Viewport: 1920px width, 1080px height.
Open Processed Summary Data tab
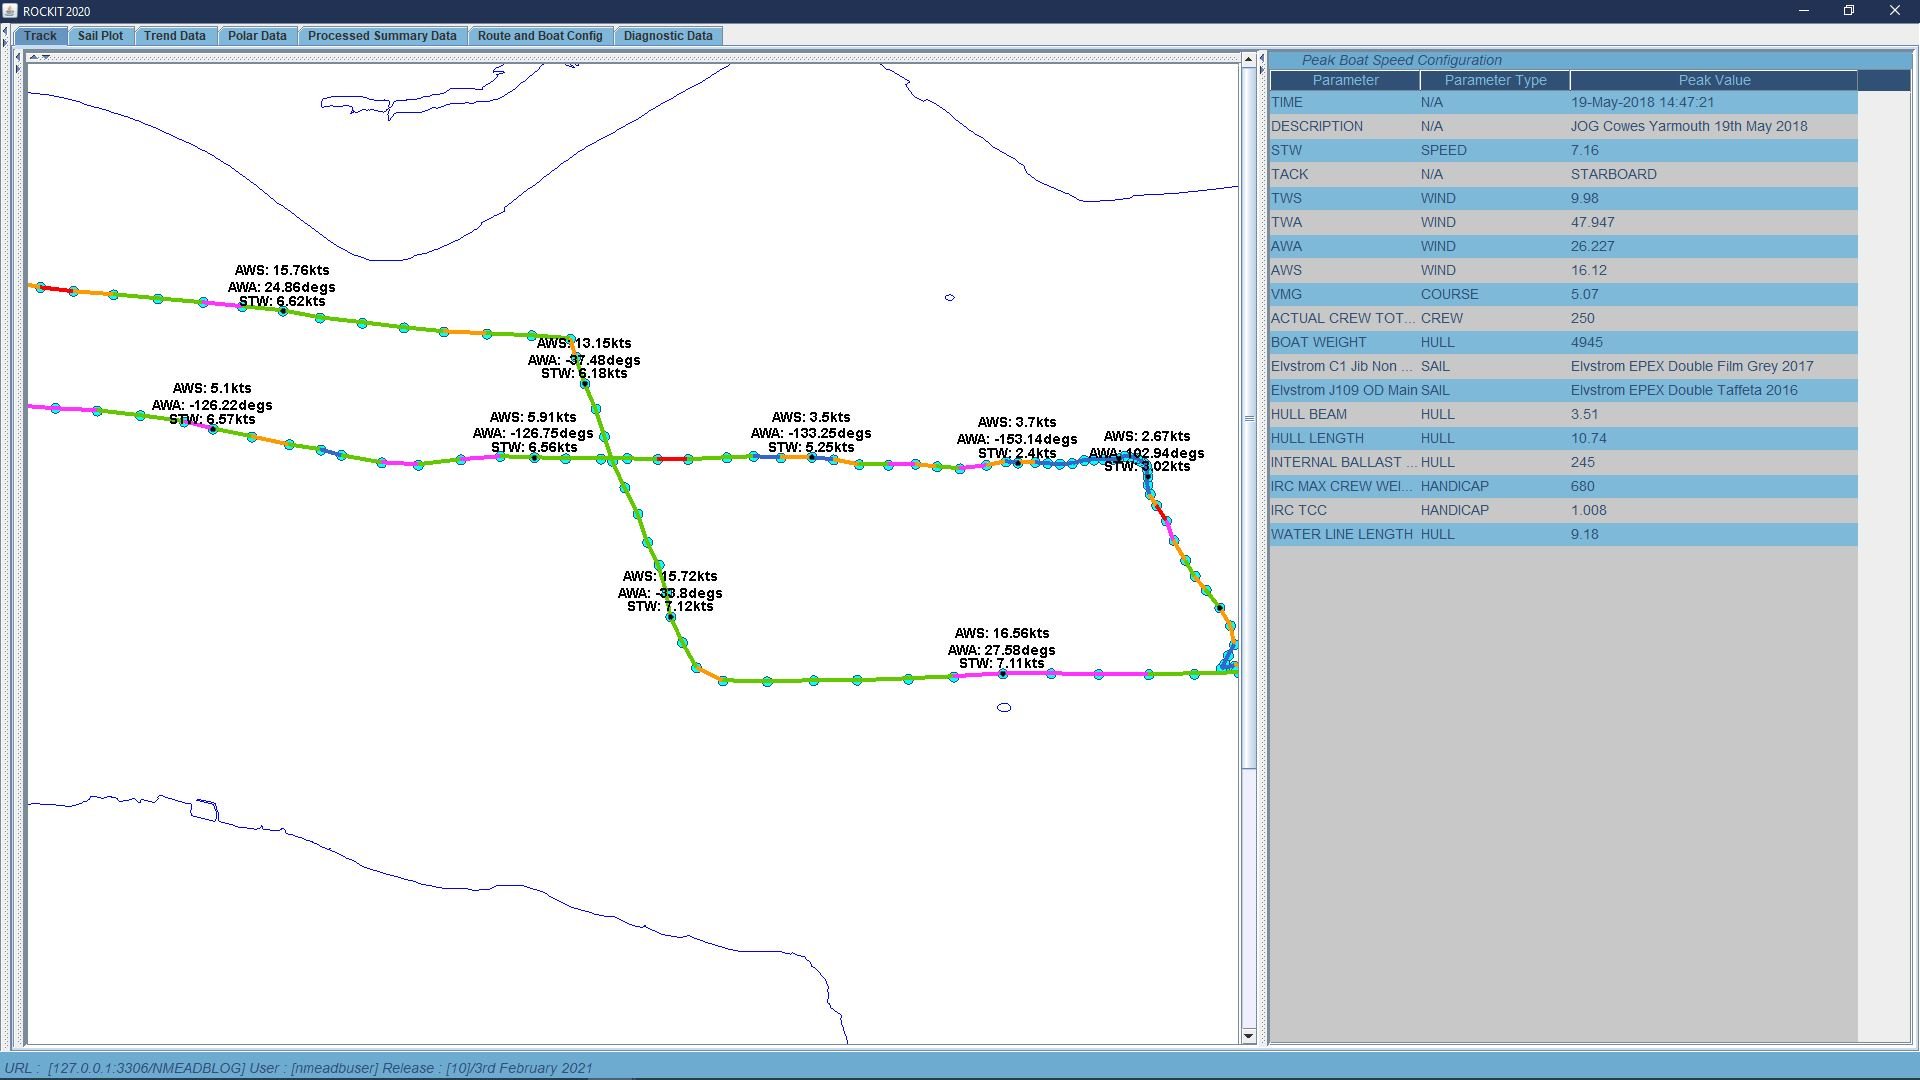[x=382, y=36]
